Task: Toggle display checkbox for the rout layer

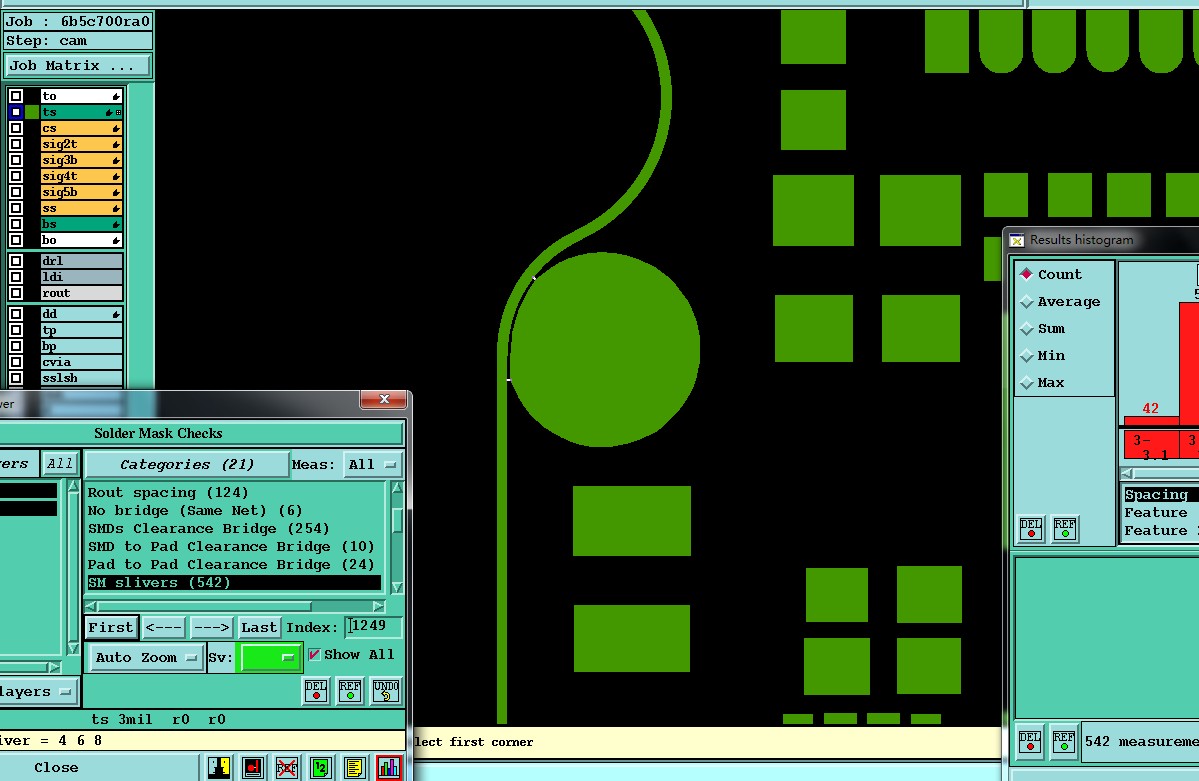Action: (x=15, y=293)
